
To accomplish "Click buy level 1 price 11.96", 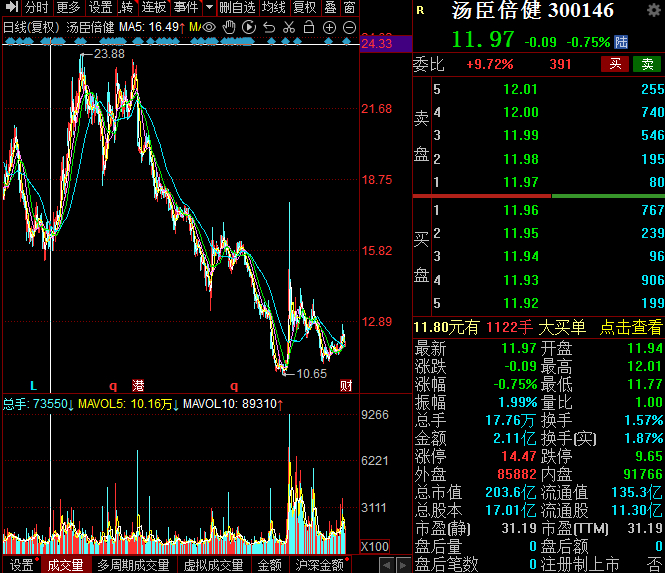I will coord(520,210).
